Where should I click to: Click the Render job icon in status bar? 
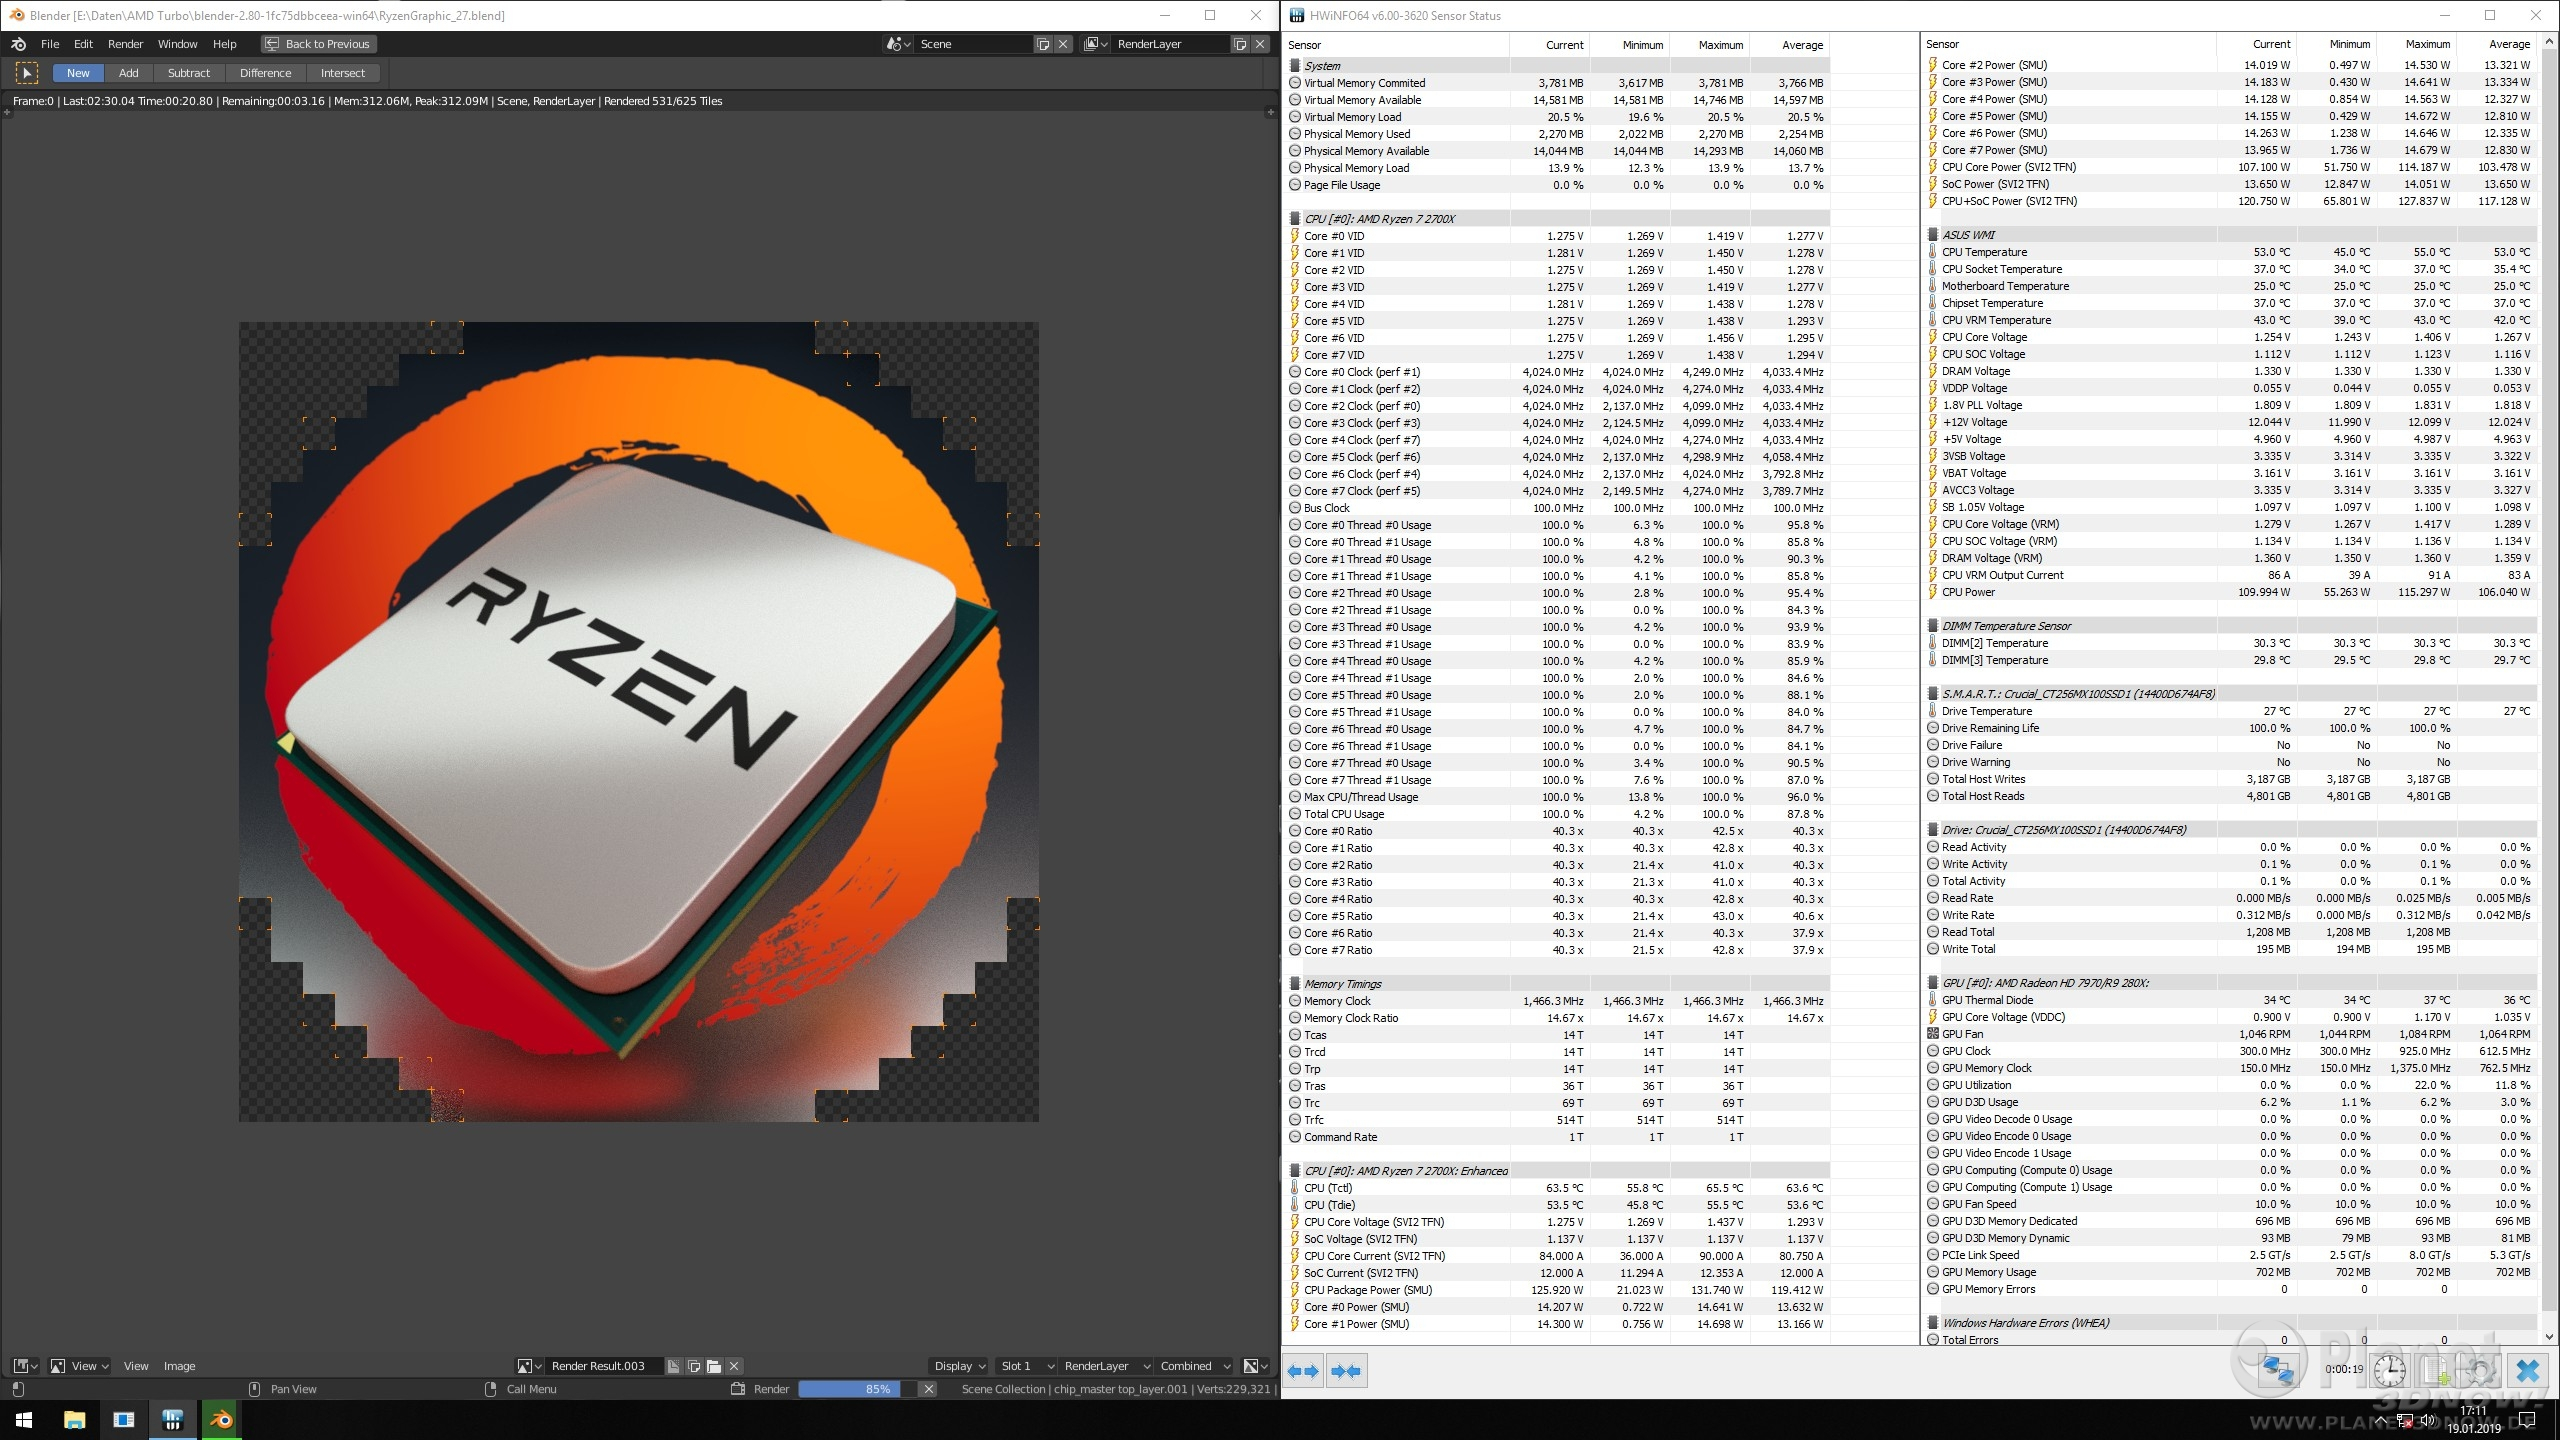coord(738,1389)
